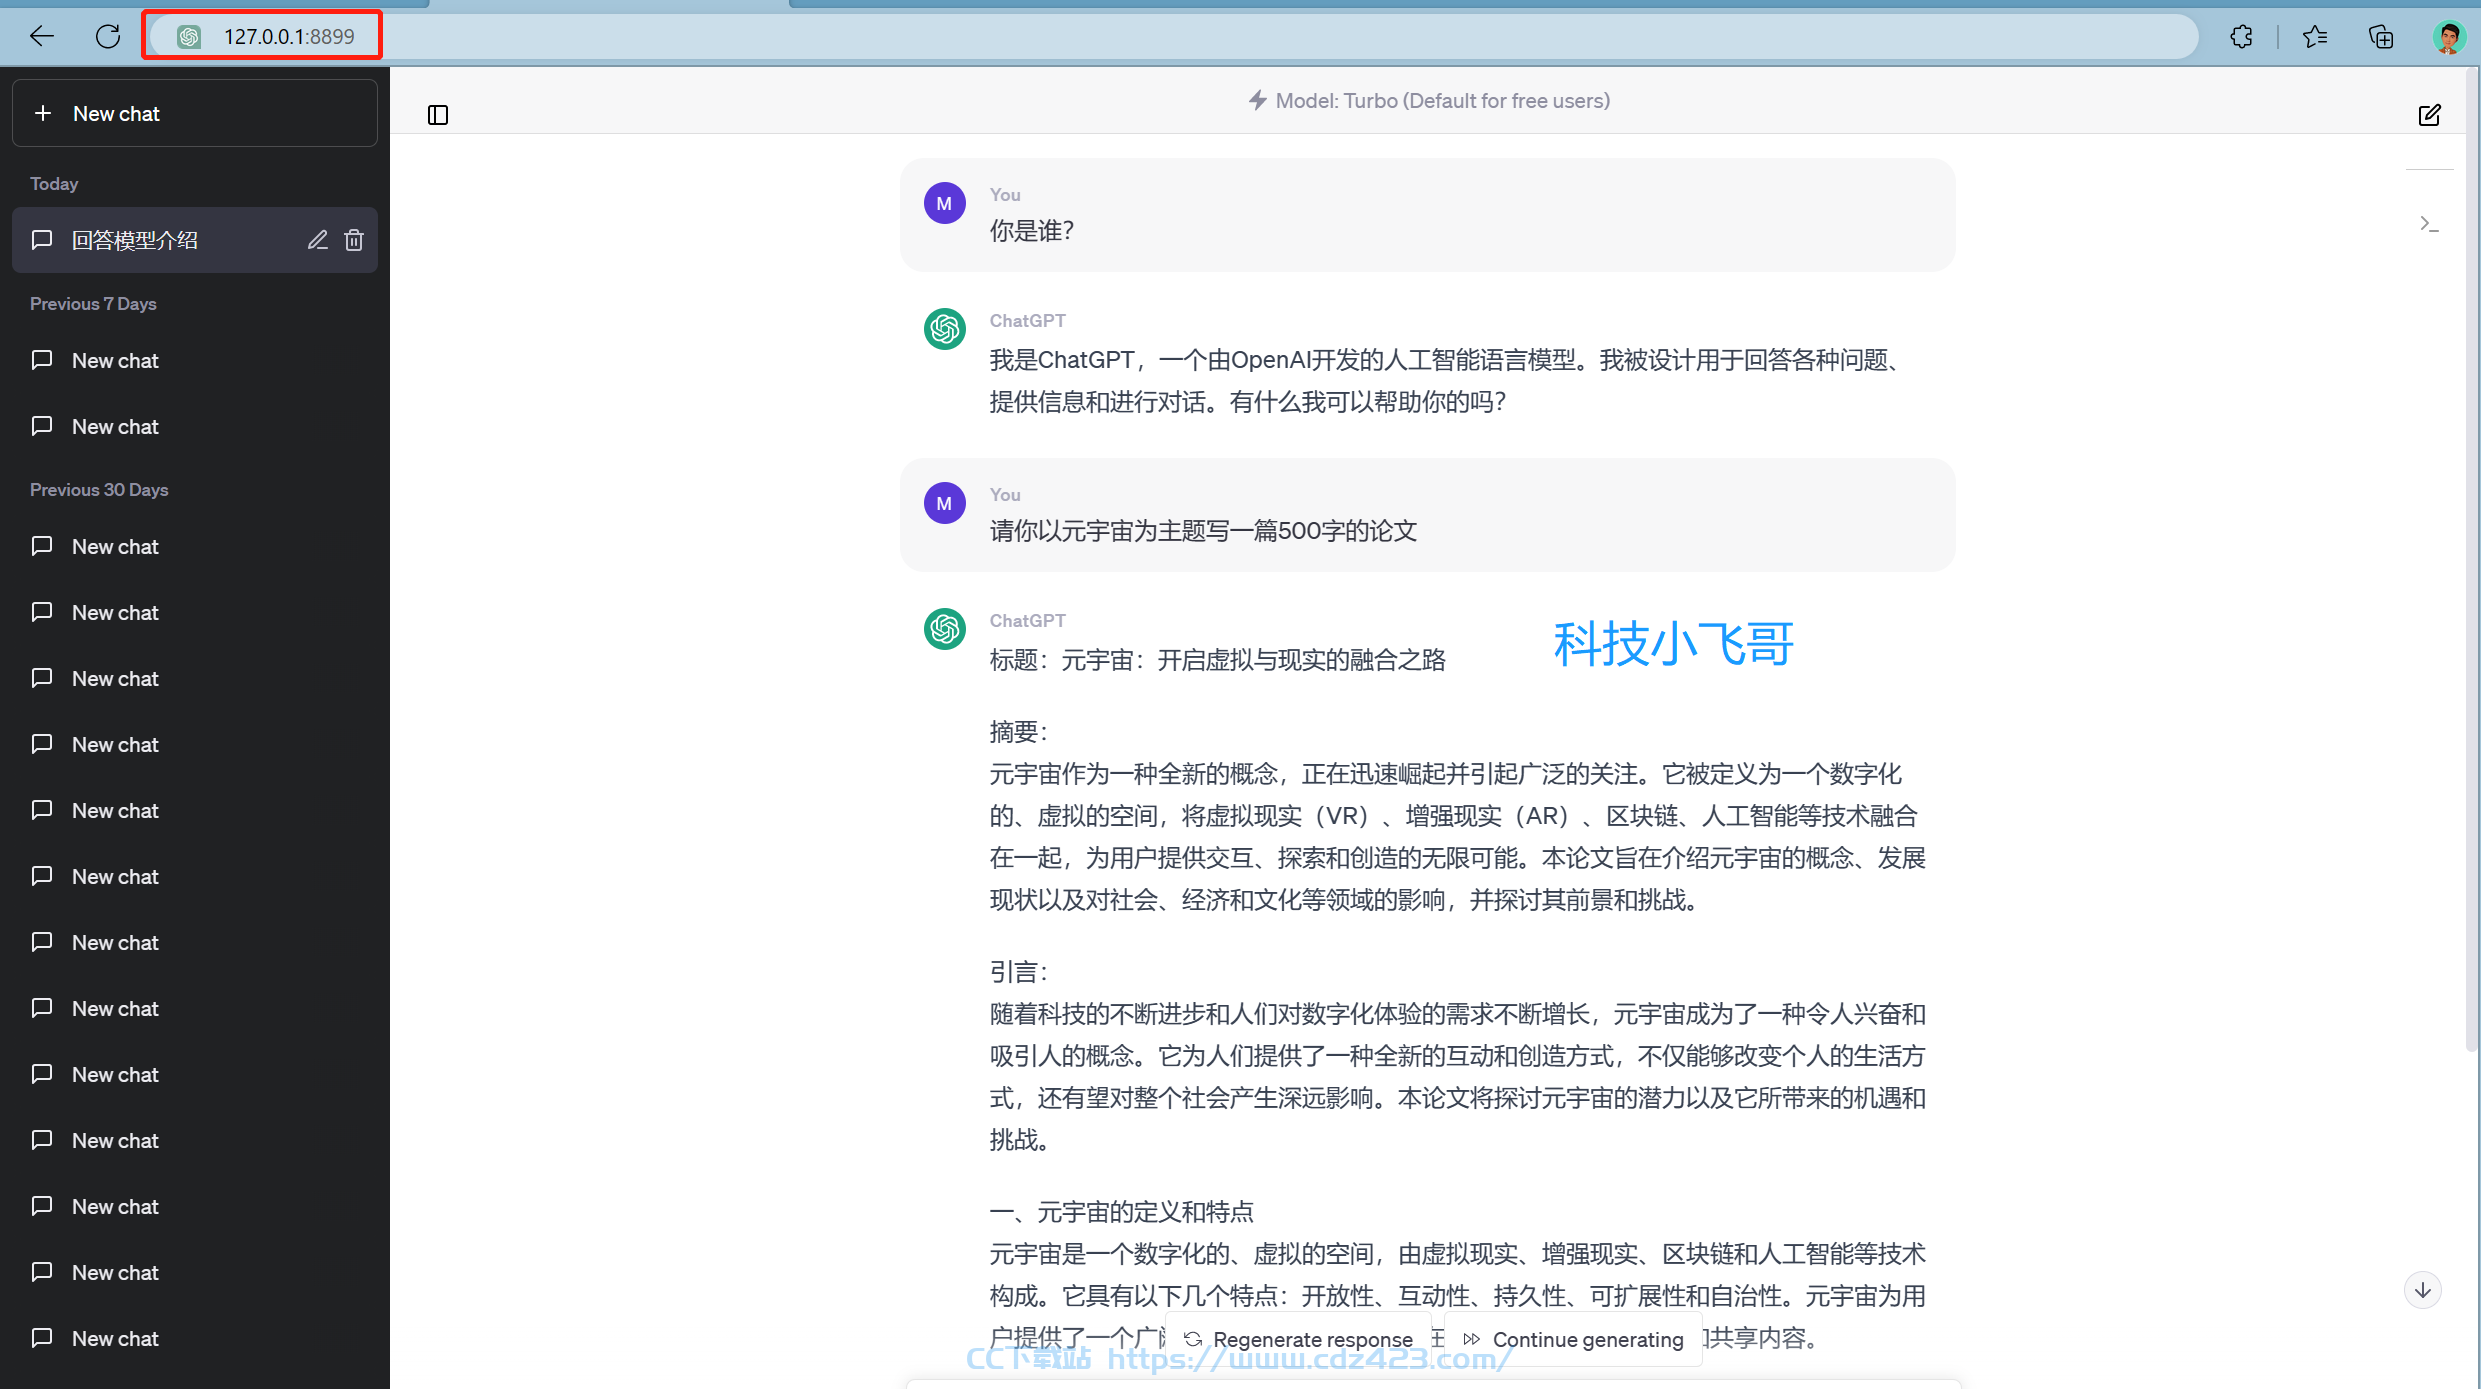Click the user message 你是谁?
The height and width of the screenshot is (1389, 2481).
1031,231
